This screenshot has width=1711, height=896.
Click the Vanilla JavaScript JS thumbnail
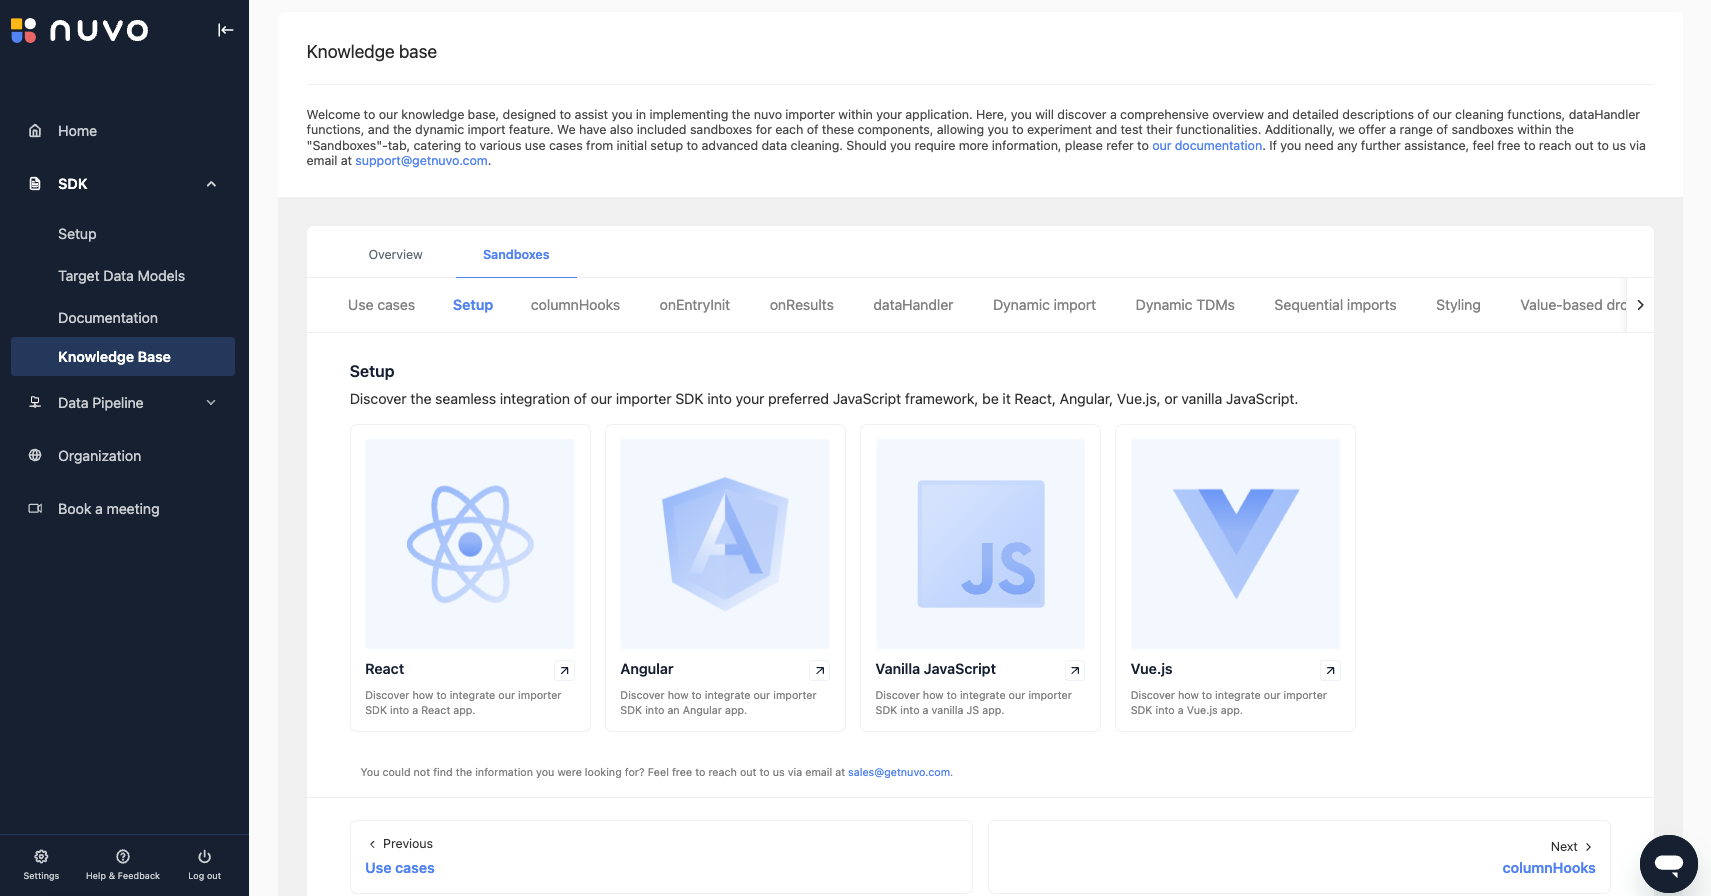pos(980,544)
